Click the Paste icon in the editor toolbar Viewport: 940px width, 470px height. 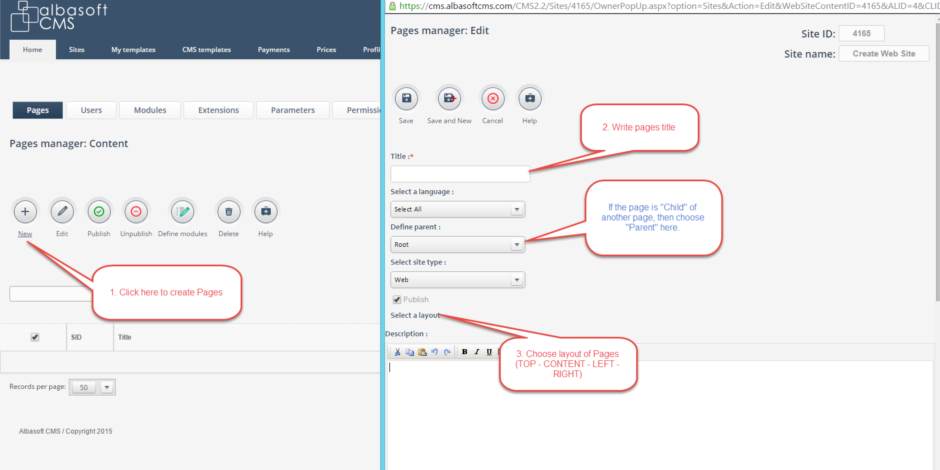click(x=422, y=352)
